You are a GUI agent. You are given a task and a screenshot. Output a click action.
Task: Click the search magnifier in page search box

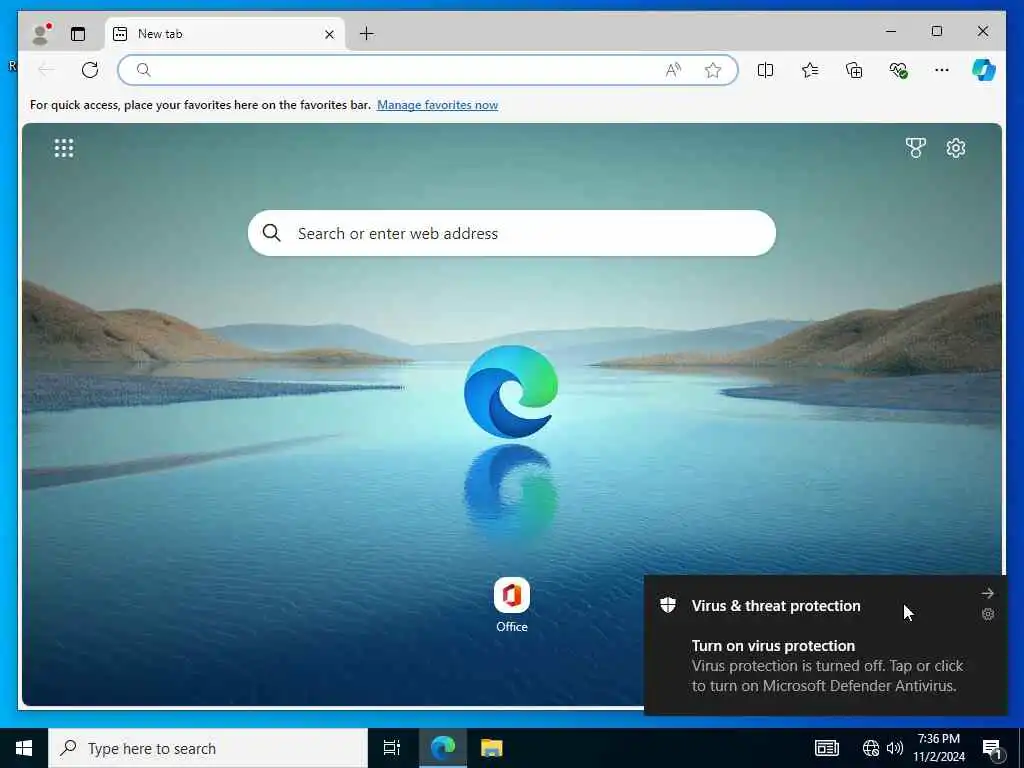pyautogui.click(x=272, y=233)
